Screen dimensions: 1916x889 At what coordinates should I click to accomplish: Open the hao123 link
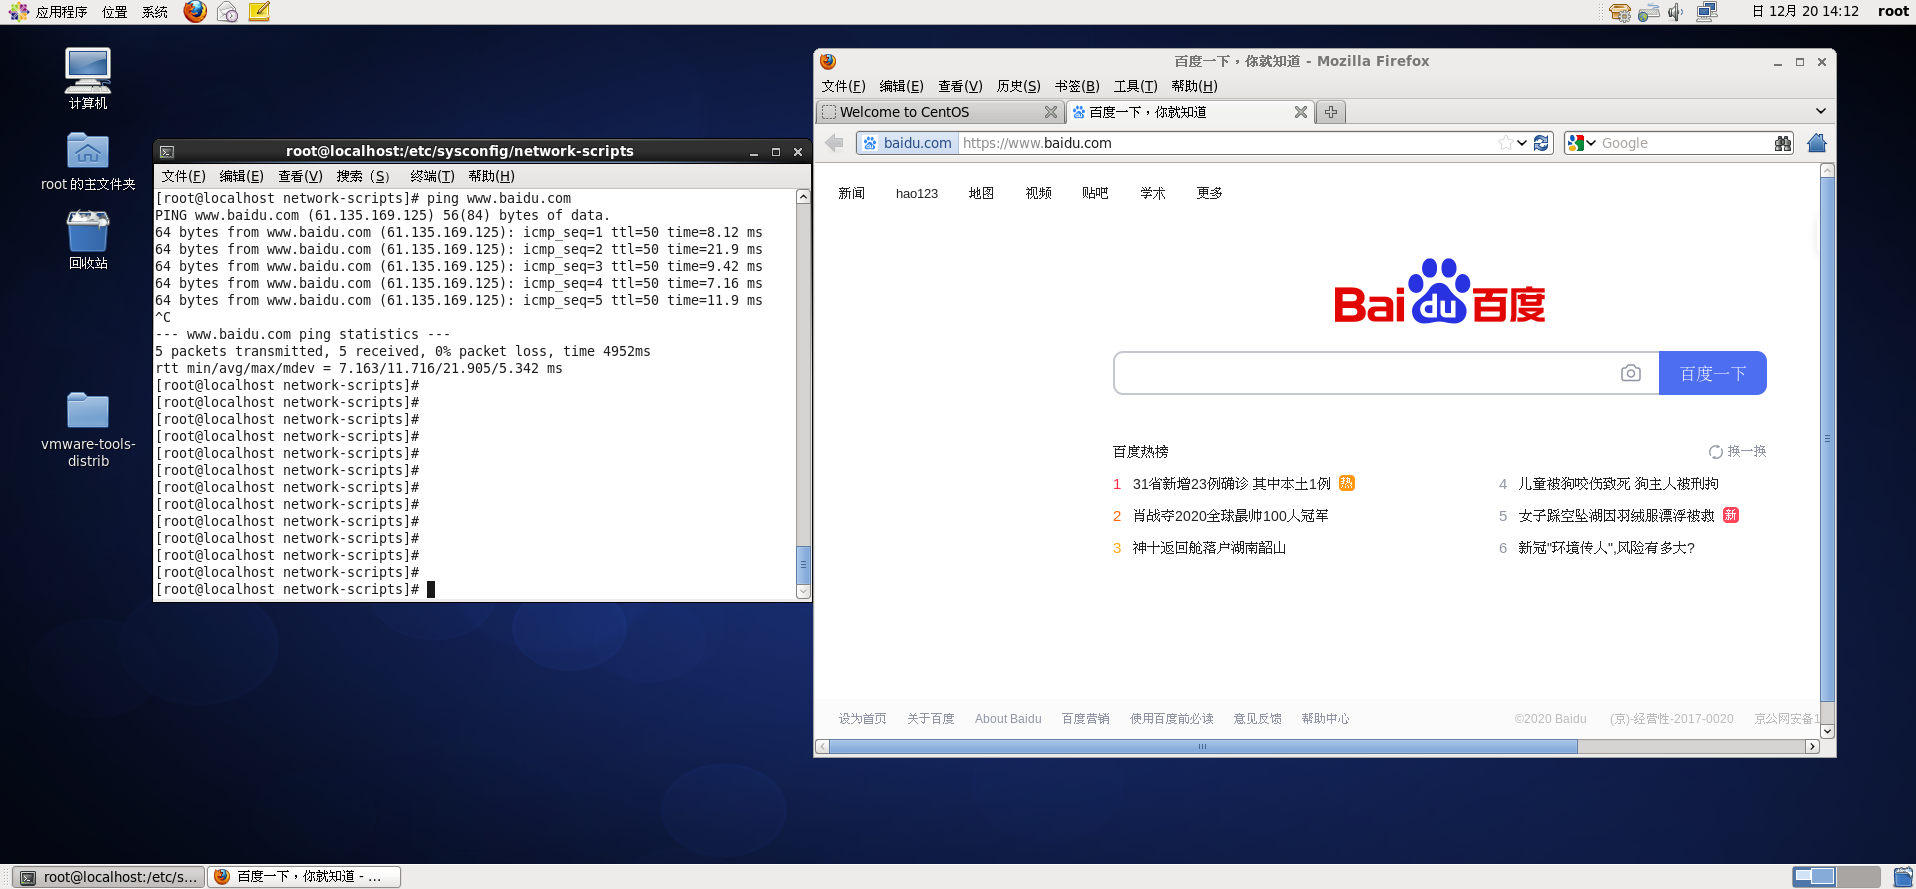(916, 193)
